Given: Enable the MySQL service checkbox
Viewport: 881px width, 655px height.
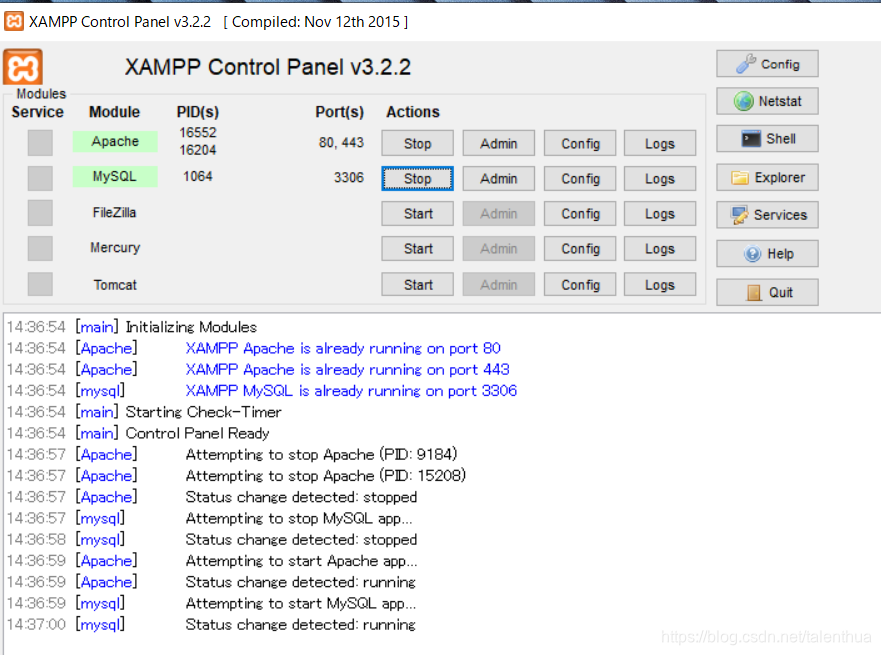Looking at the screenshot, I should pyautogui.click(x=38, y=177).
